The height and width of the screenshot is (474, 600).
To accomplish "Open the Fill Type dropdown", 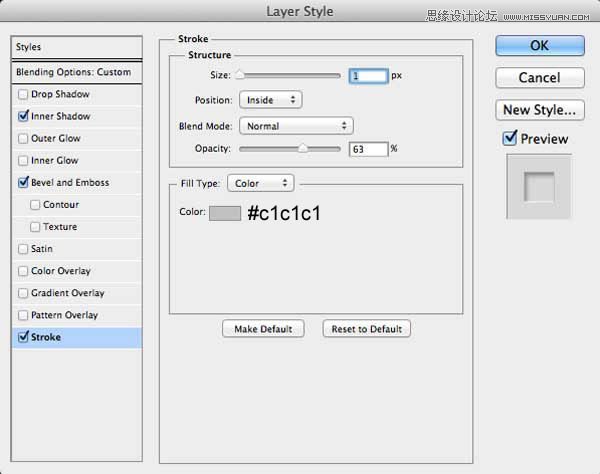I will [x=260, y=183].
